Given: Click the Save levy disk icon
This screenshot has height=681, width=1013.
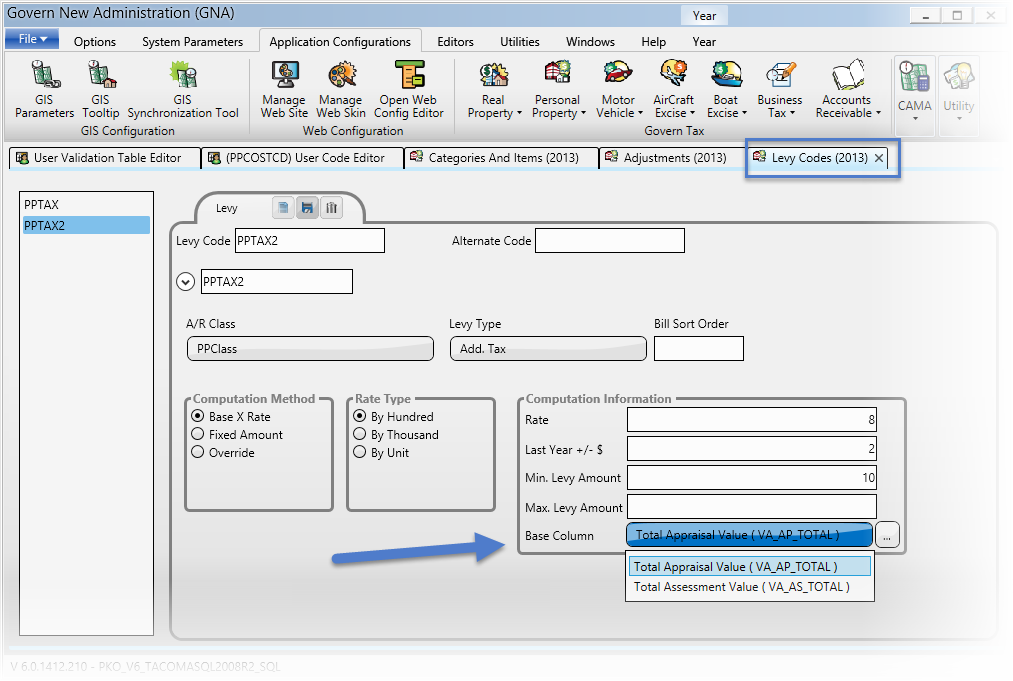Looking at the screenshot, I should [307, 208].
